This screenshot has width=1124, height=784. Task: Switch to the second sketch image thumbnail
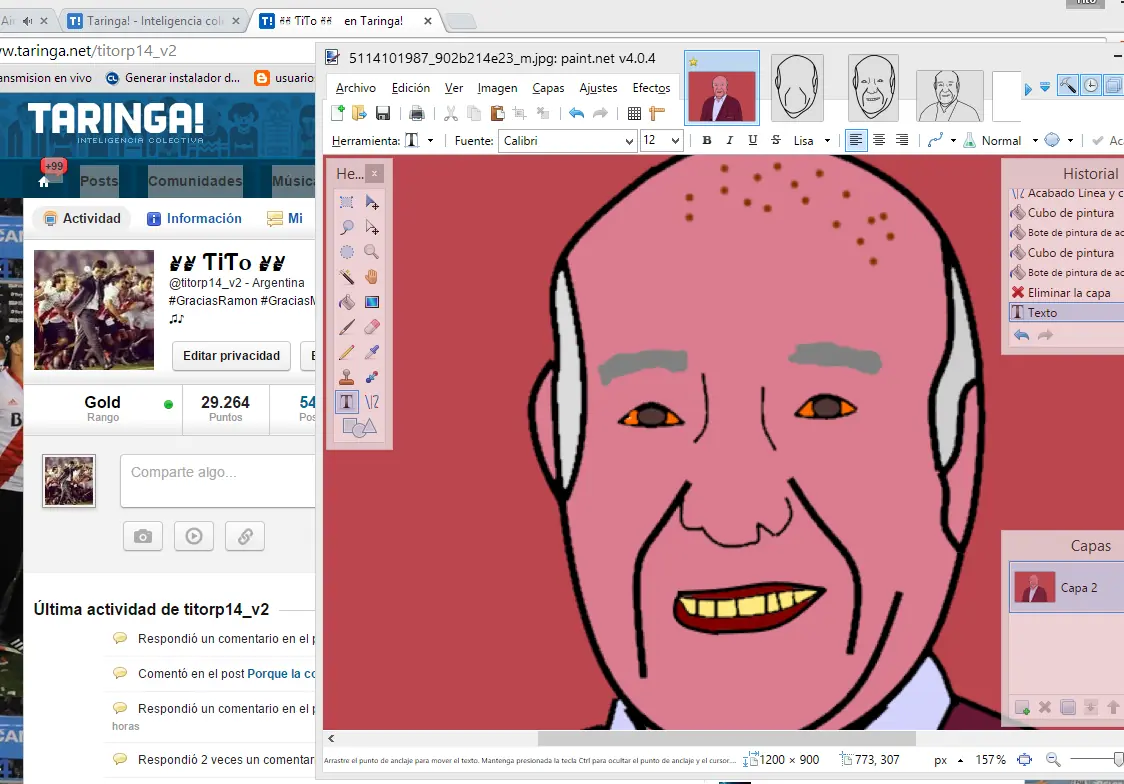[873, 87]
